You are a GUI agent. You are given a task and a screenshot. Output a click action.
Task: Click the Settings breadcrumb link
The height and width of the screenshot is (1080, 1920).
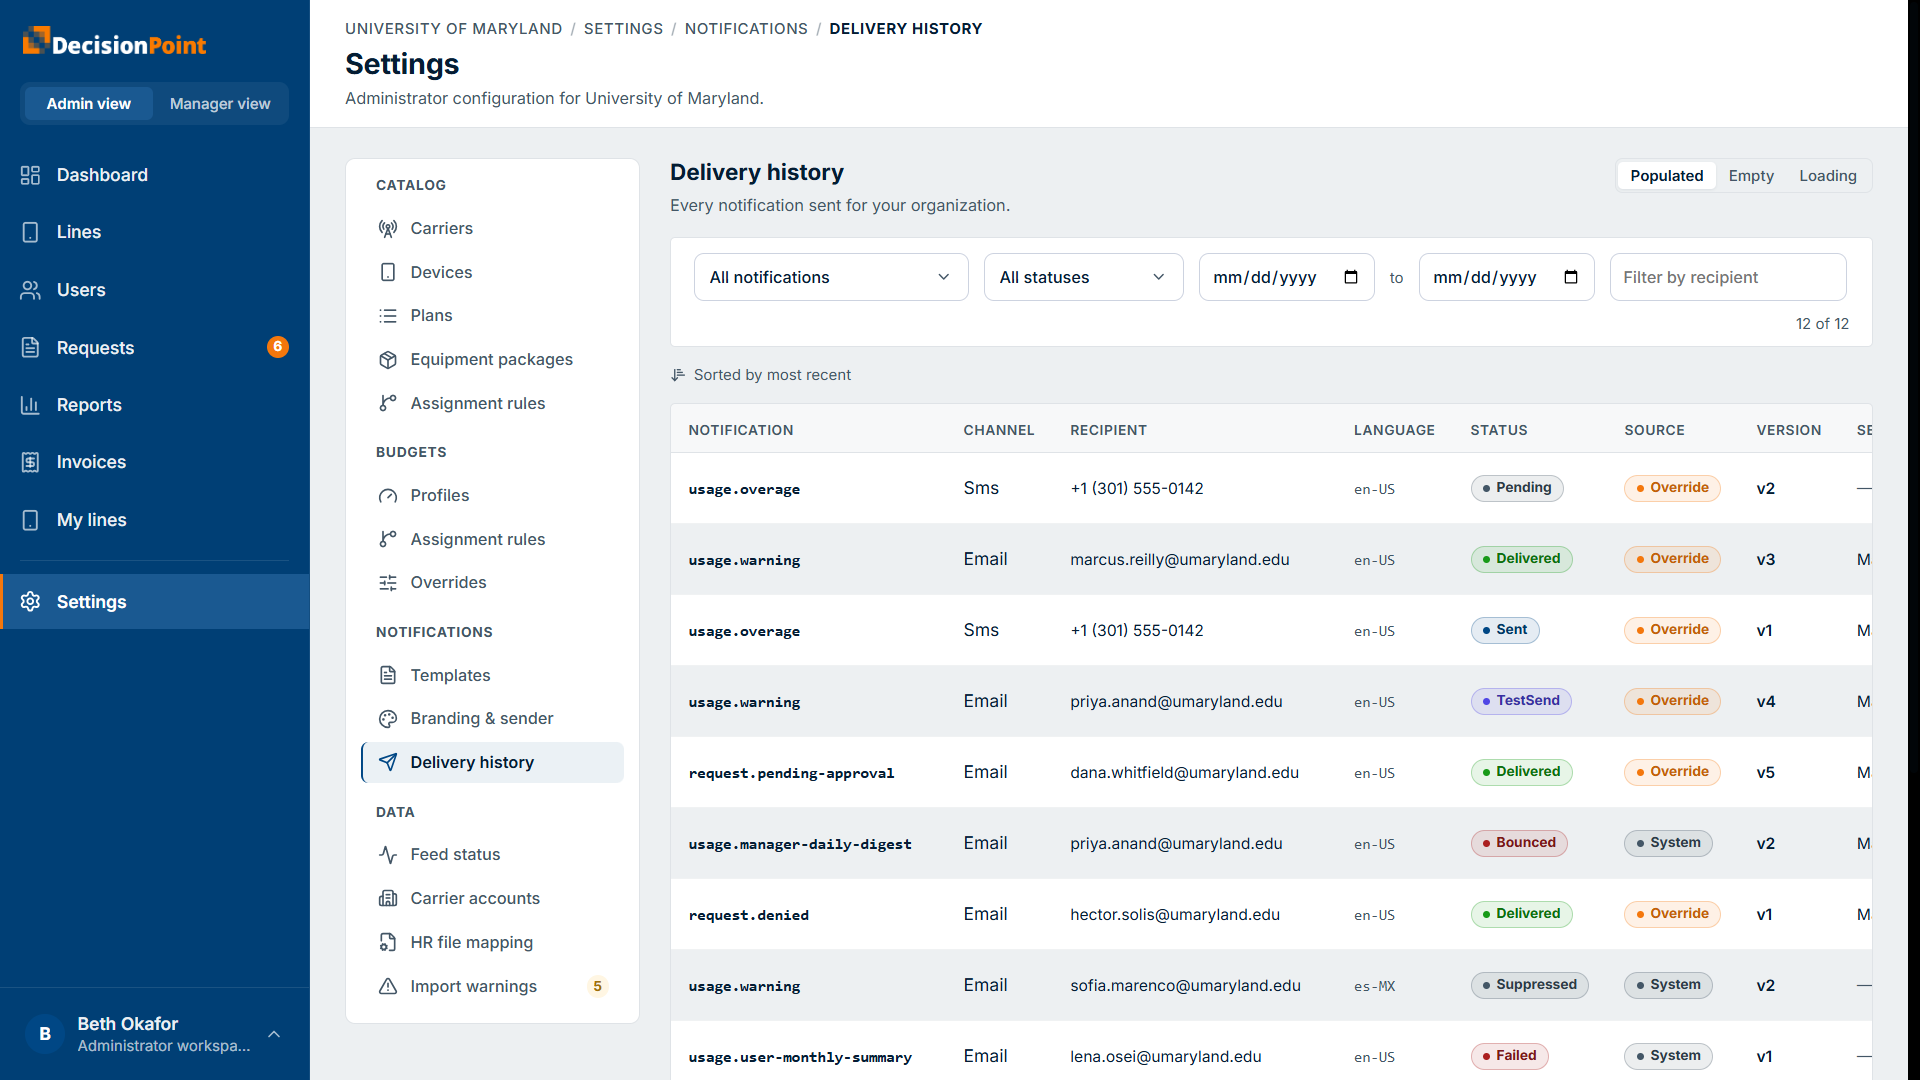pyautogui.click(x=623, y=29)
